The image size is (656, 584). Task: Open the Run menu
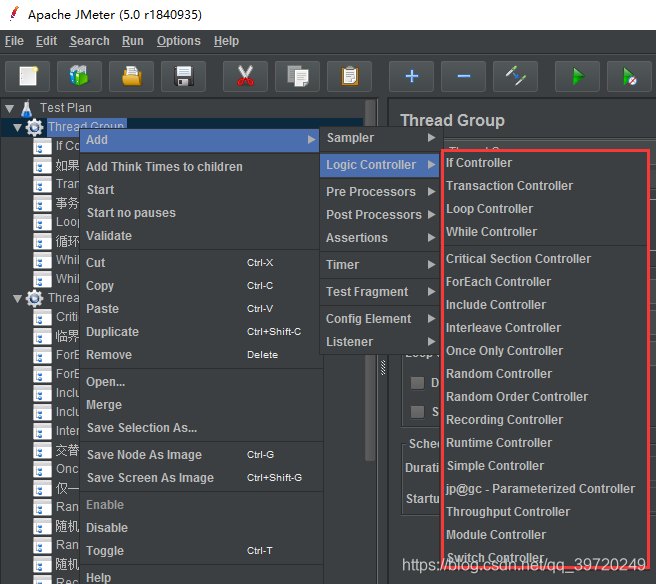coord(133,41)
